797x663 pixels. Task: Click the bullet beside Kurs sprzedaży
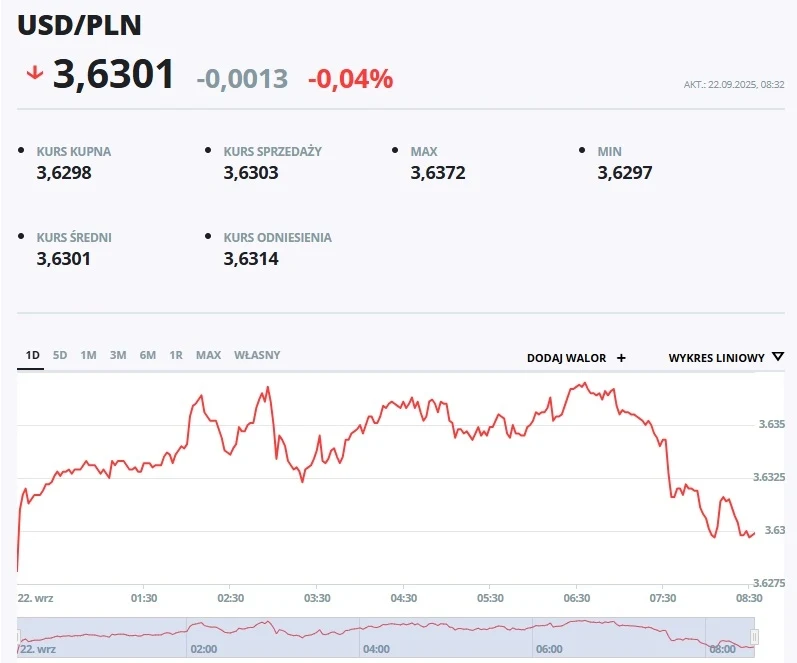tap(209, 150)
